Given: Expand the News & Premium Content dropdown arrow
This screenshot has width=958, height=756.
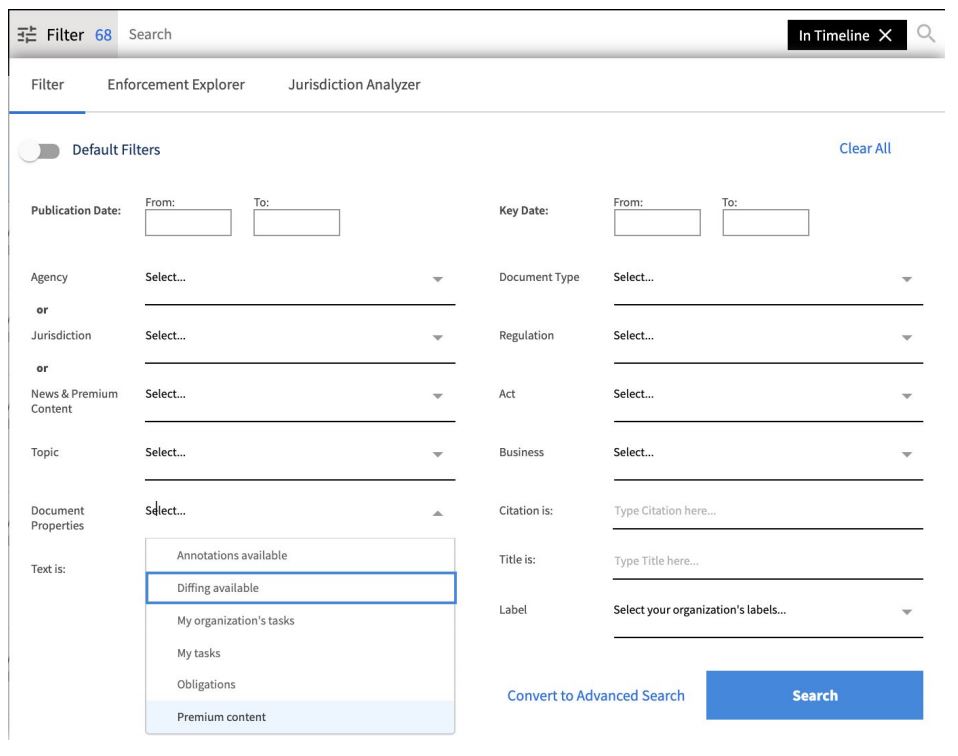Looking at the screenshot, I should 437,396.
